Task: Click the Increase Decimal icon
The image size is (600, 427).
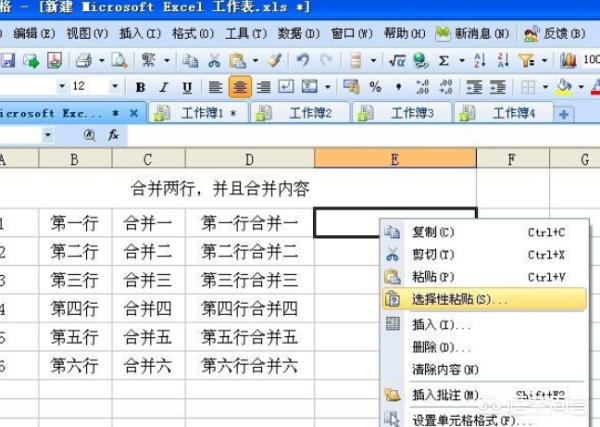Action: point(422,87)
